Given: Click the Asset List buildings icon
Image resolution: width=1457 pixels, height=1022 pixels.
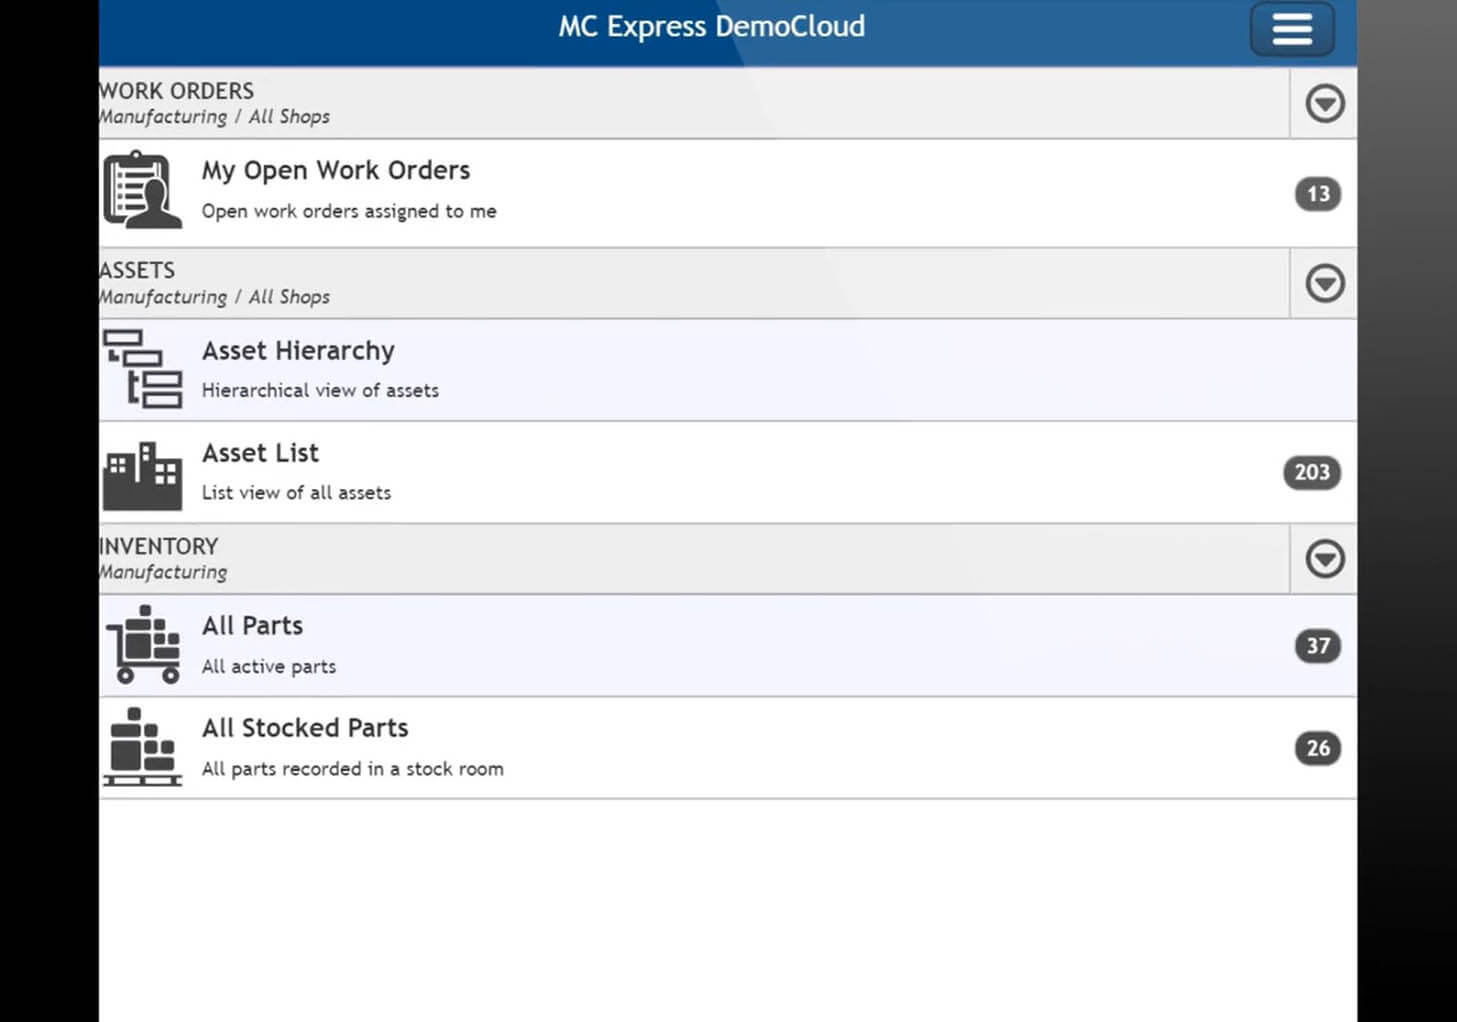Looking at the screenshot, I should pyautogui.click(x=143, y=472).
